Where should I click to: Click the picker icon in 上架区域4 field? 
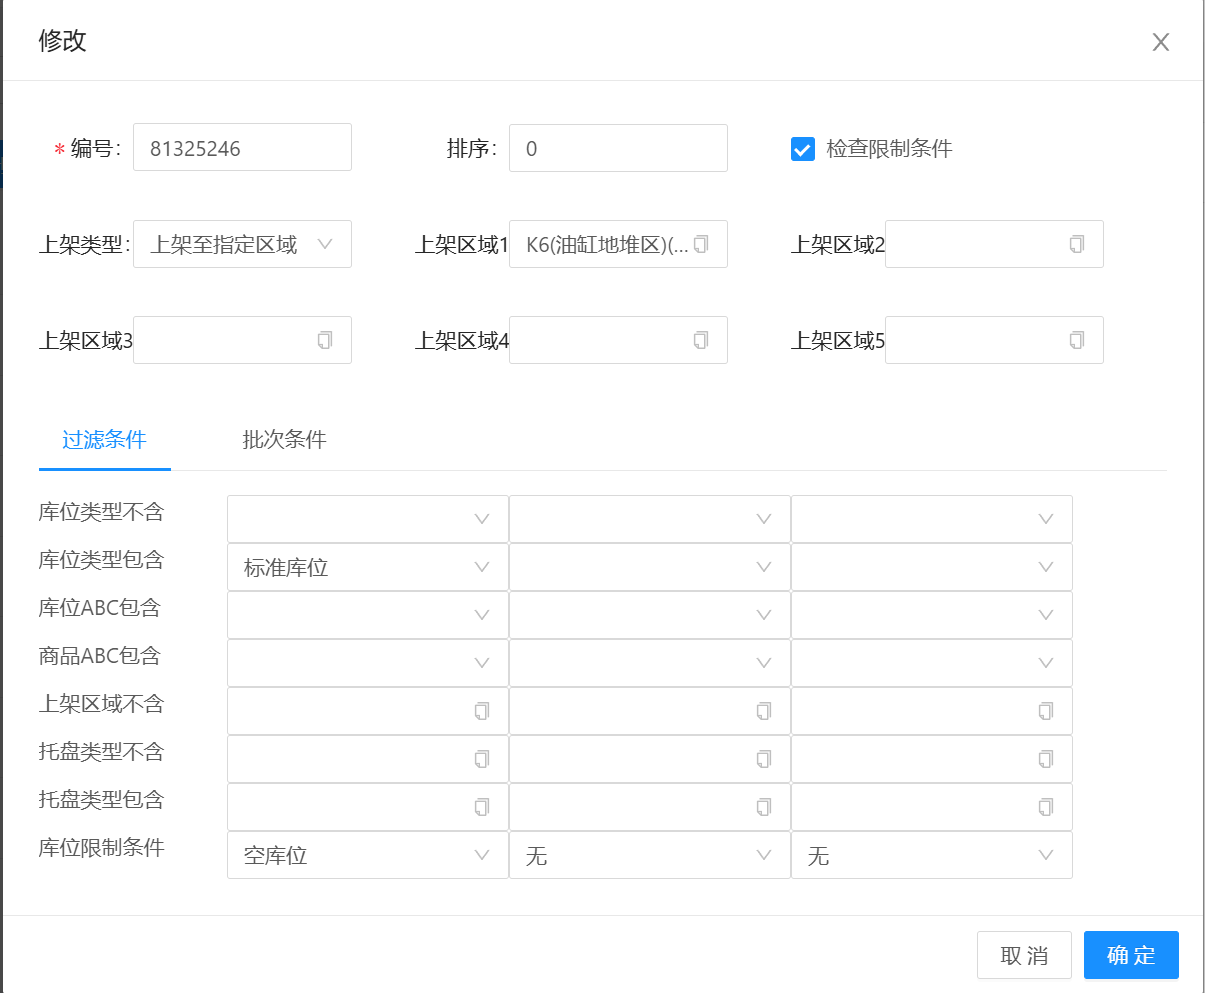click(x=701, y=340)
